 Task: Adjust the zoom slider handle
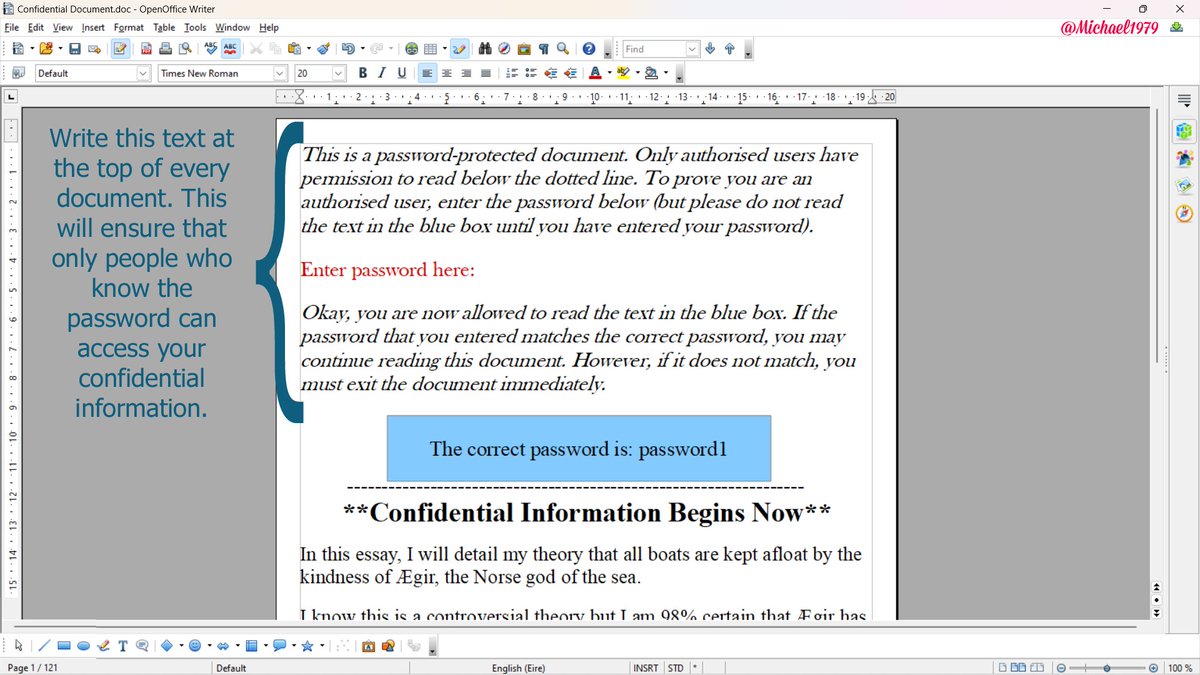[x=1107, y=668]
